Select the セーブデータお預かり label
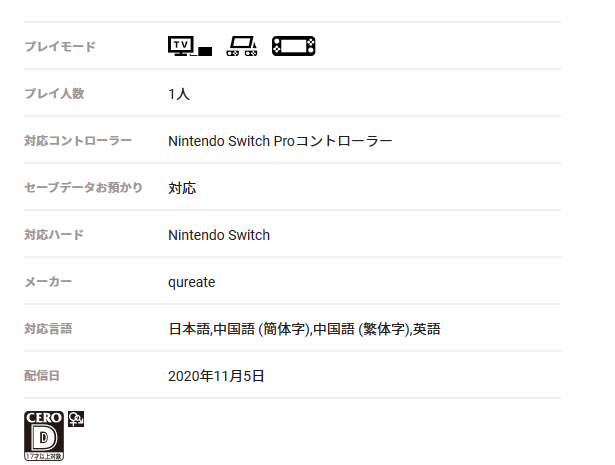Image resolution: width=615 pixels, height=465 pixels. click(x=83, y=188)
